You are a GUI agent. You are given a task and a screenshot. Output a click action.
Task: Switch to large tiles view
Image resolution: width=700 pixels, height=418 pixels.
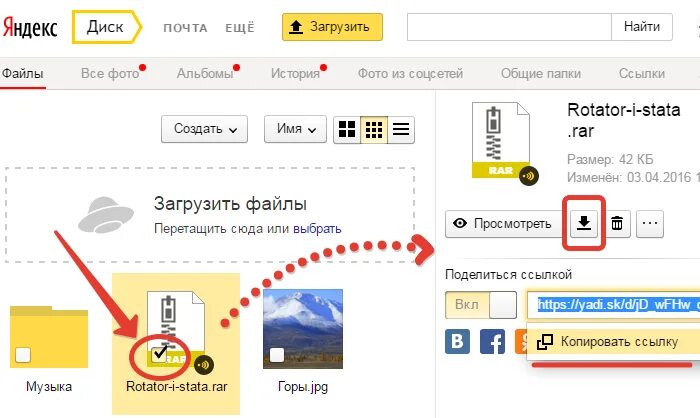coord(347,130)
